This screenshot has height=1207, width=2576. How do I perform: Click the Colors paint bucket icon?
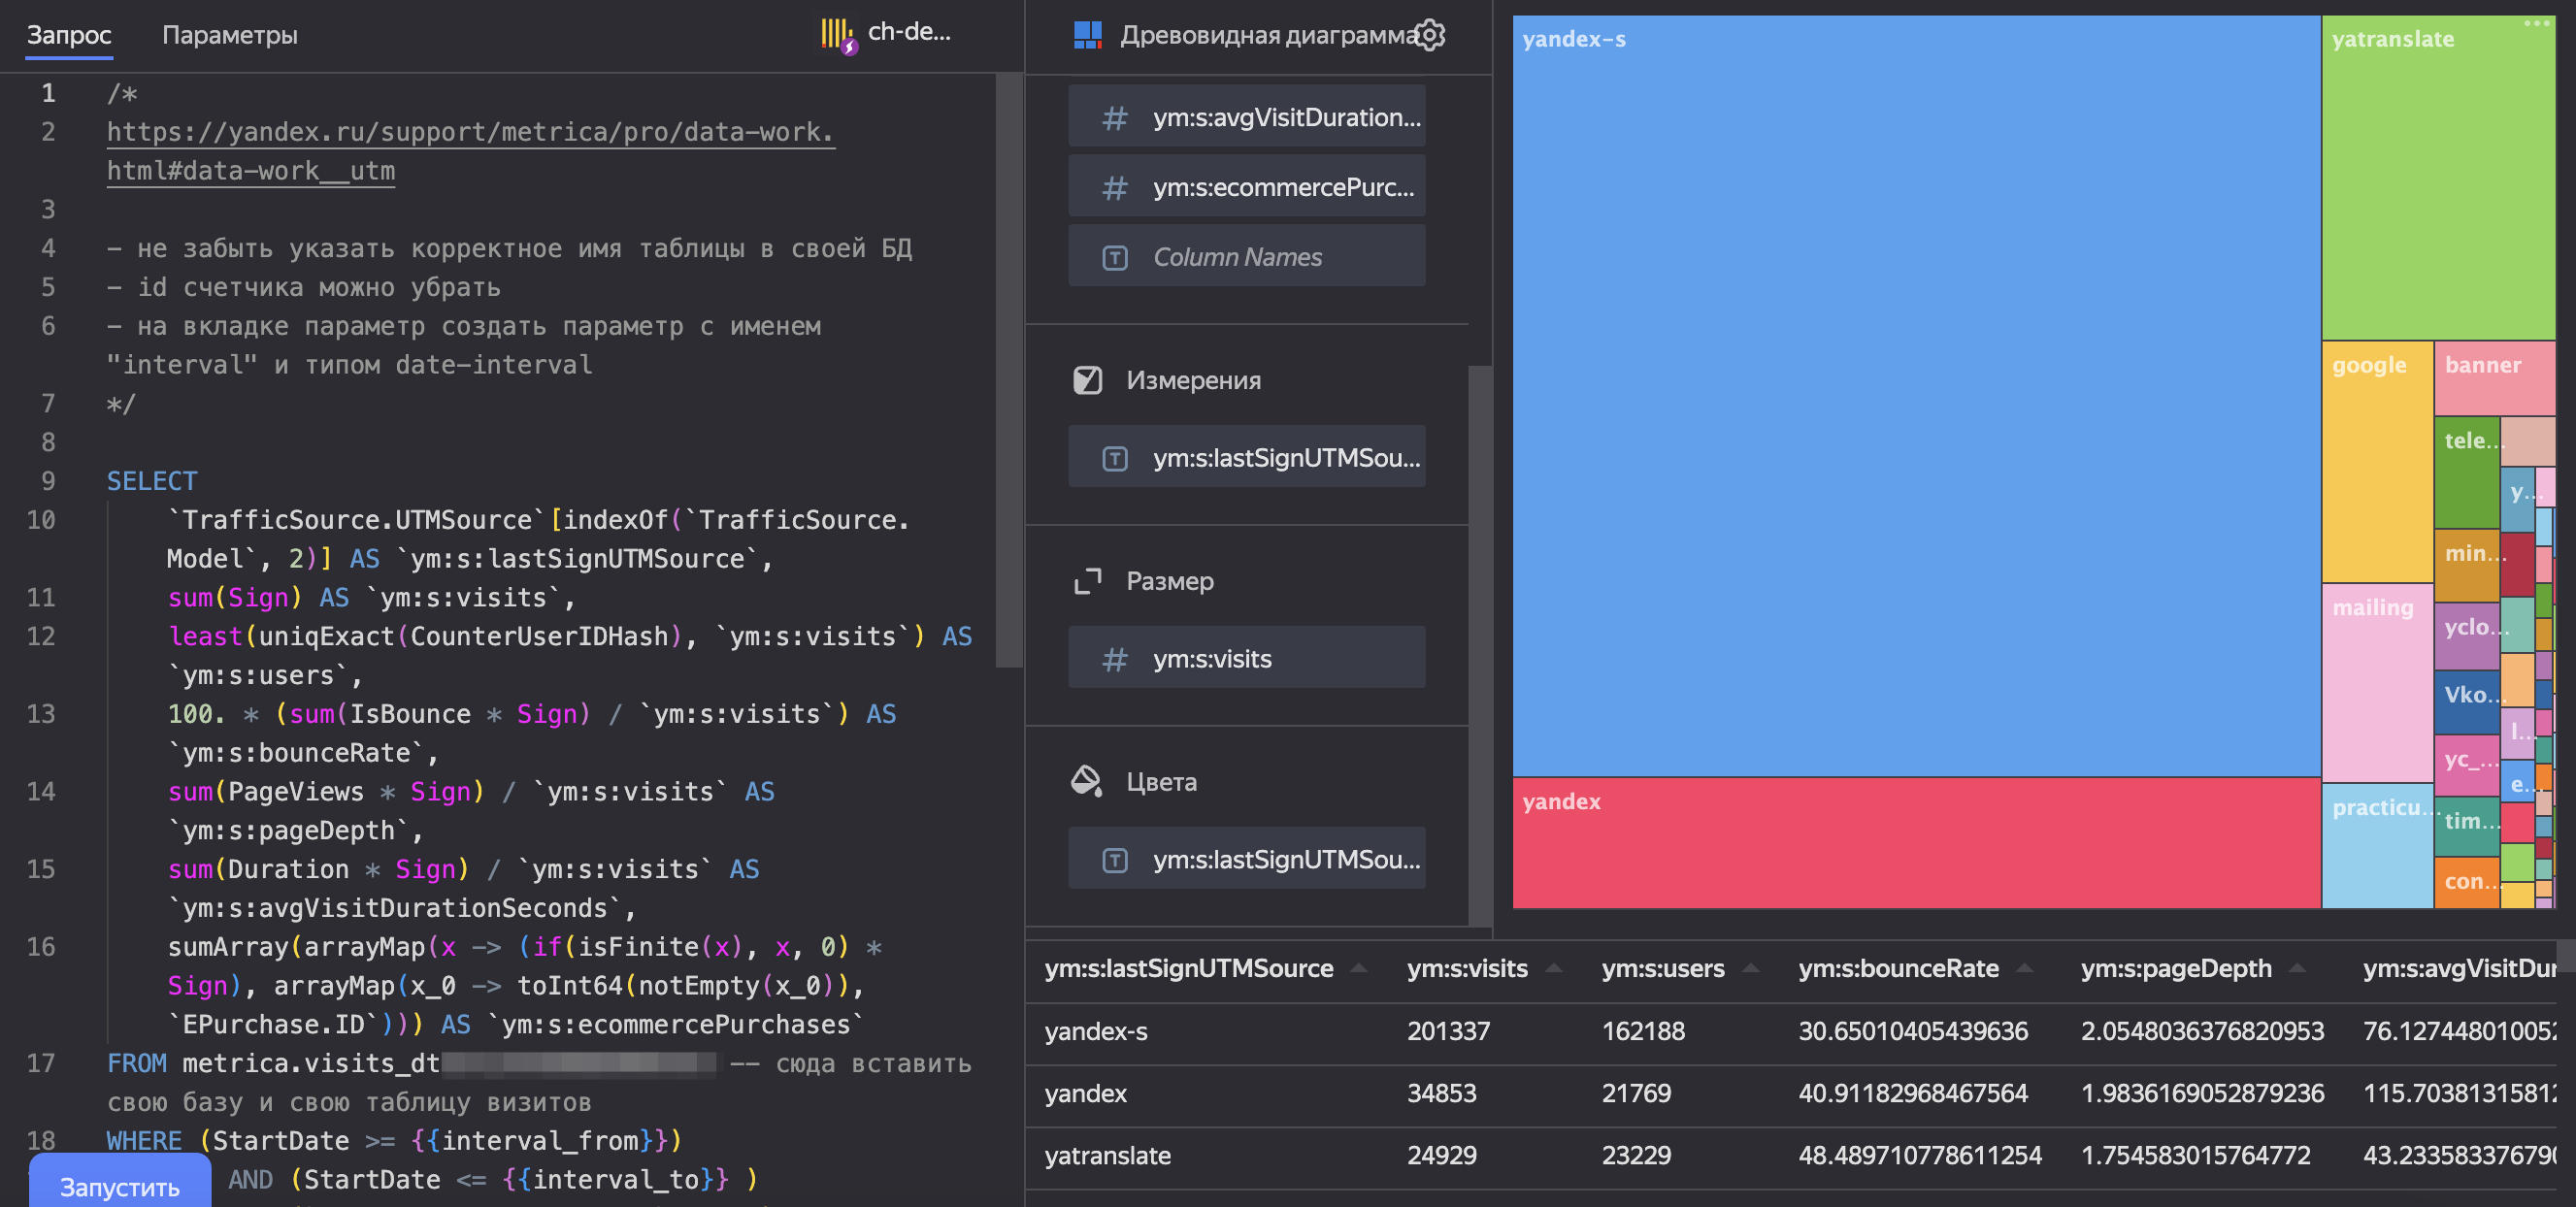[1087, 781]
